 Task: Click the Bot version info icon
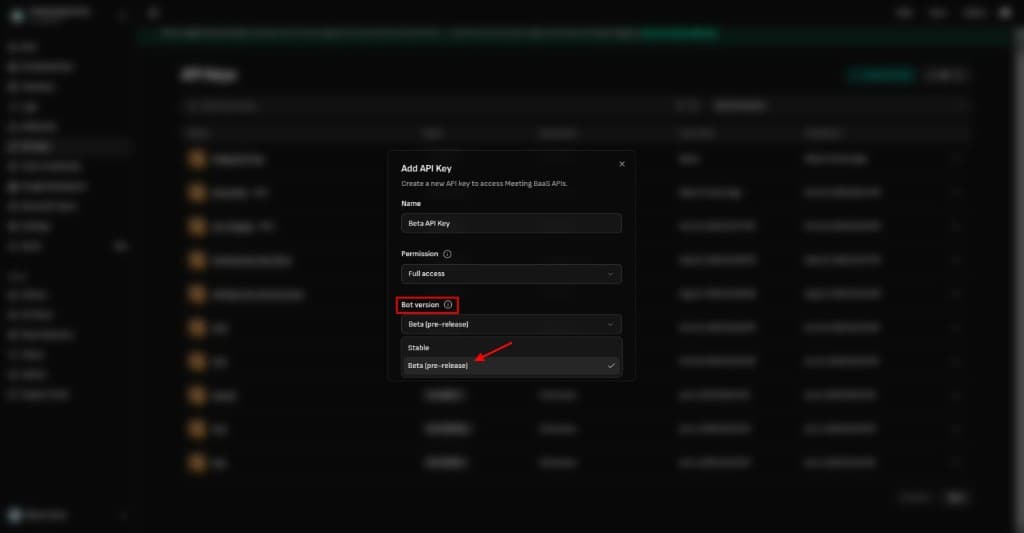(448, 305)
